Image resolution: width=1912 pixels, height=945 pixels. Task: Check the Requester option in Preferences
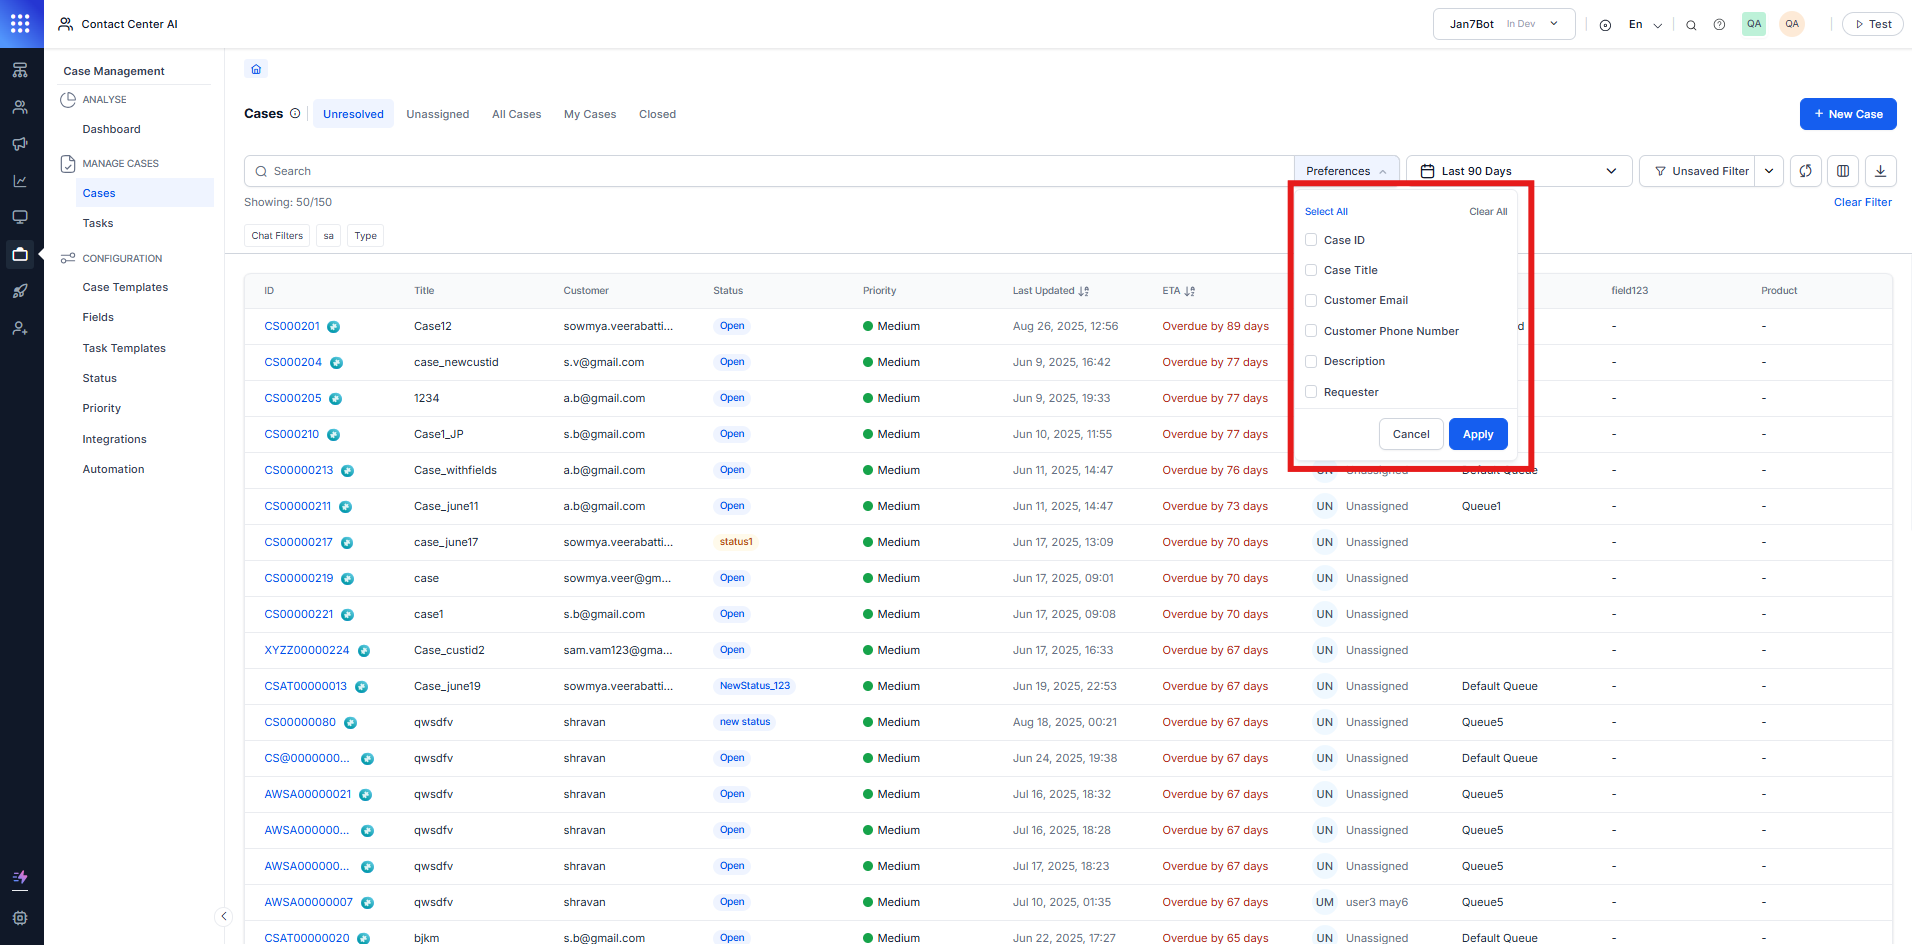[1311, 391]
